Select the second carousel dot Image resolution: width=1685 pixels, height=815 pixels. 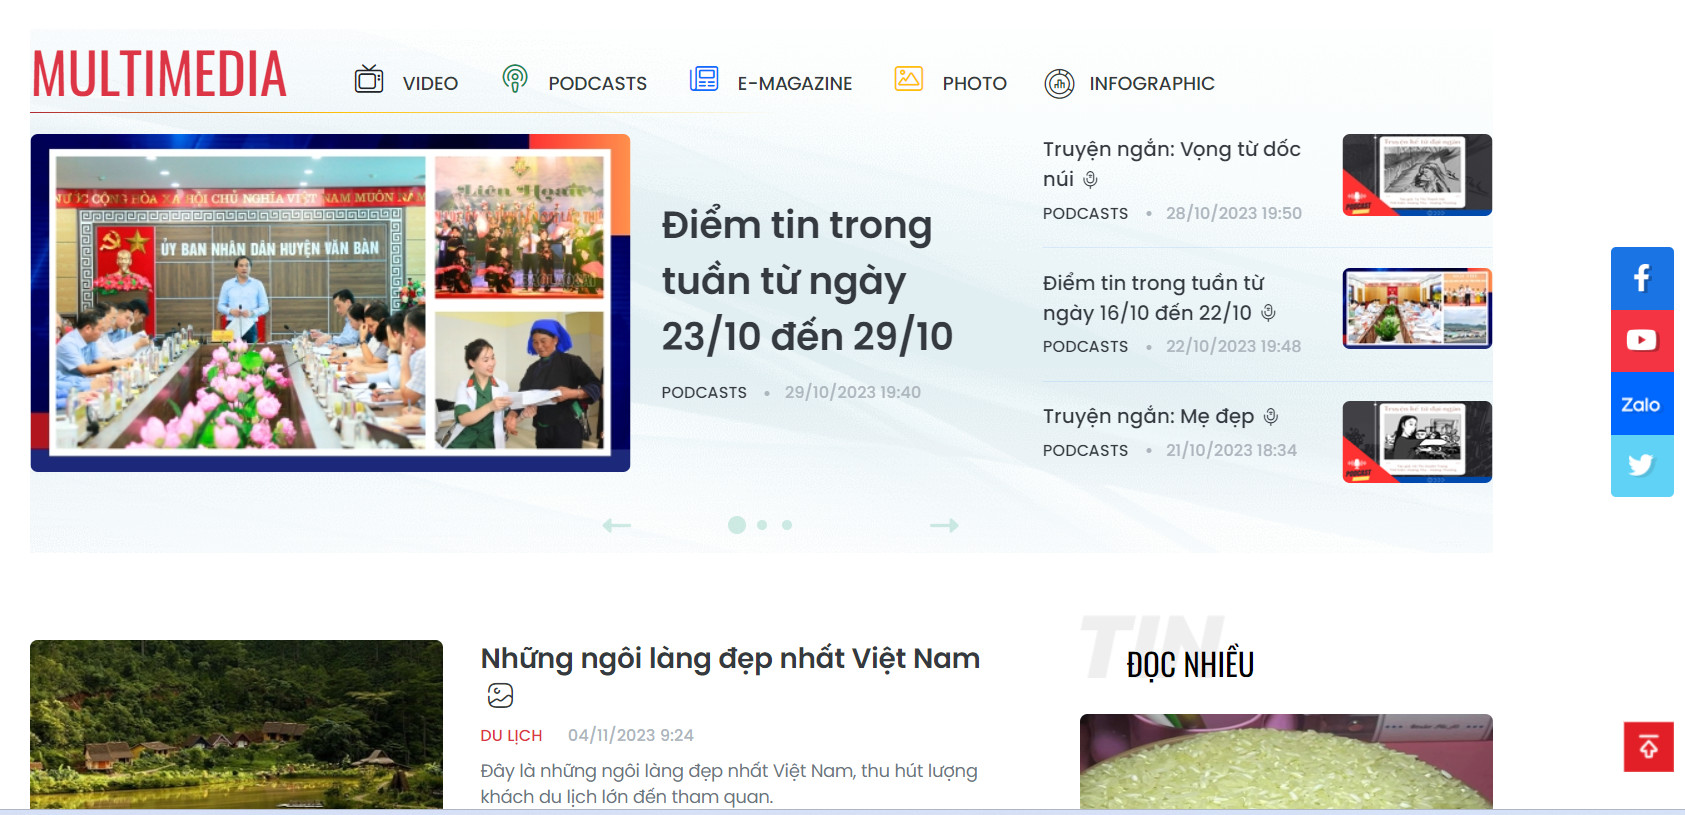click(762, 525)
